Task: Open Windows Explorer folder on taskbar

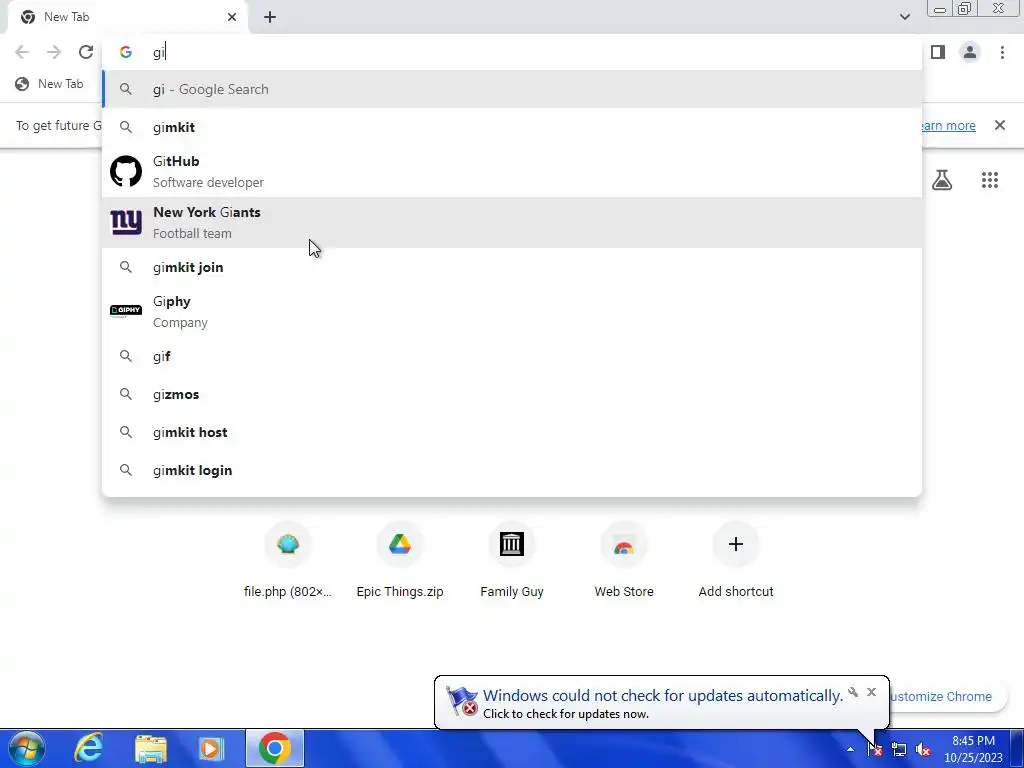Action: point(151,748)
